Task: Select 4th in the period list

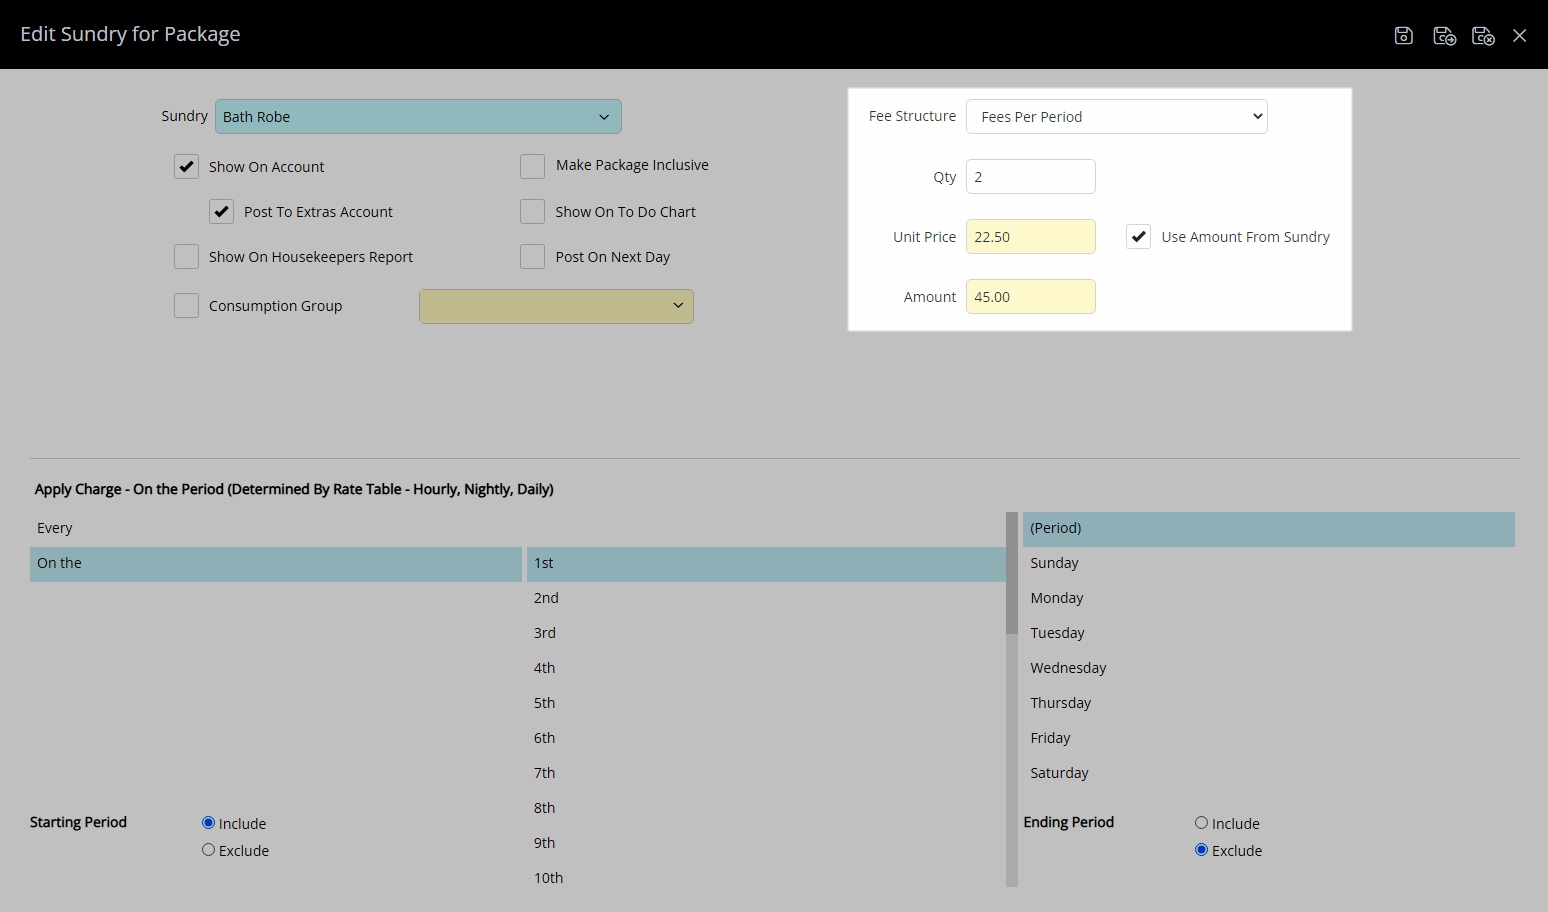Action: point(766,668)
